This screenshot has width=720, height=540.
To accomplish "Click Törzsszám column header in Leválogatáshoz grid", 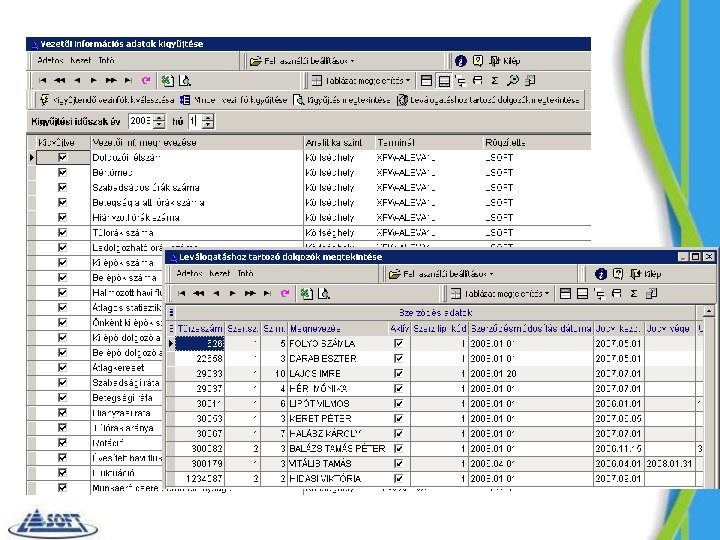I will [200, 329].
